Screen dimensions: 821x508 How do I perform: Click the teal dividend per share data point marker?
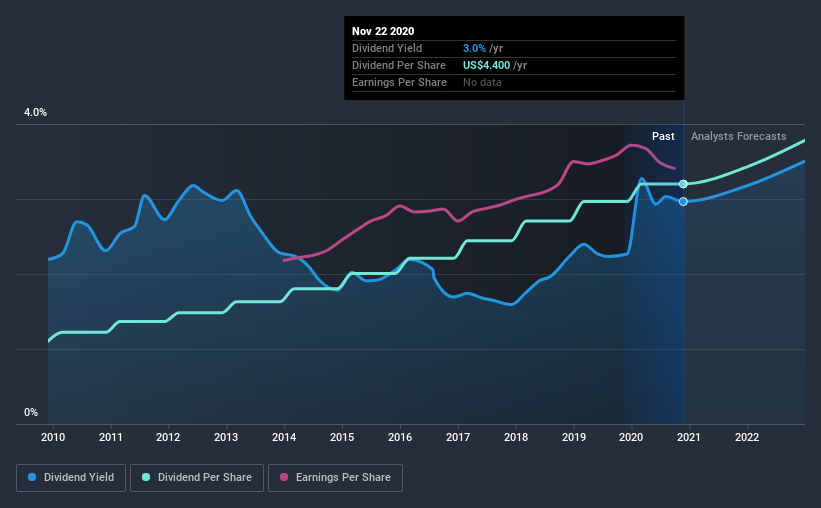tap(683, 184)
